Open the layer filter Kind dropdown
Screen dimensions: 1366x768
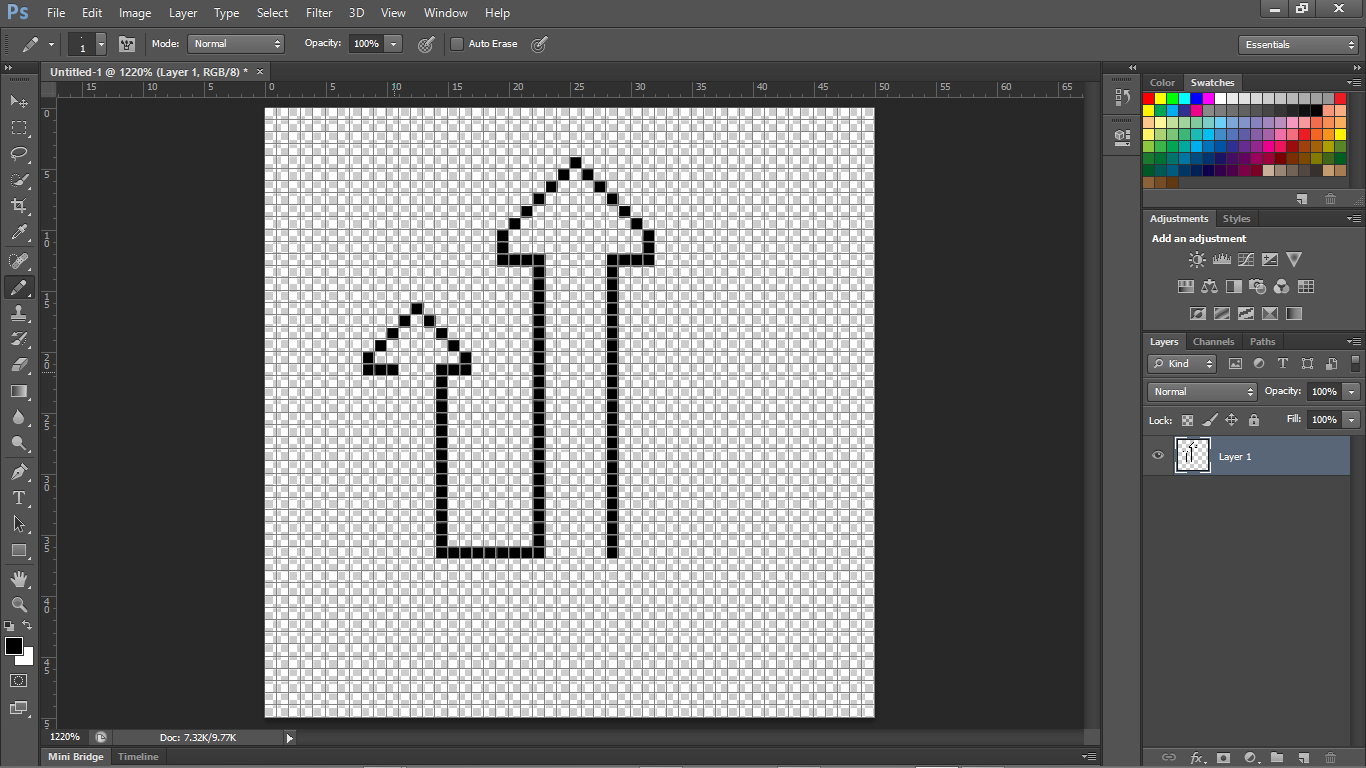(1182, 364)
